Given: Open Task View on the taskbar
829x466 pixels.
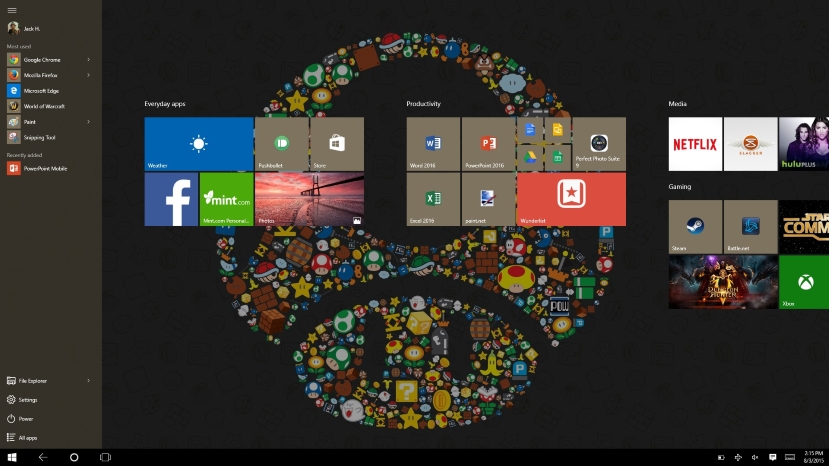Looking at the screenshot, I should coord(105,457).
